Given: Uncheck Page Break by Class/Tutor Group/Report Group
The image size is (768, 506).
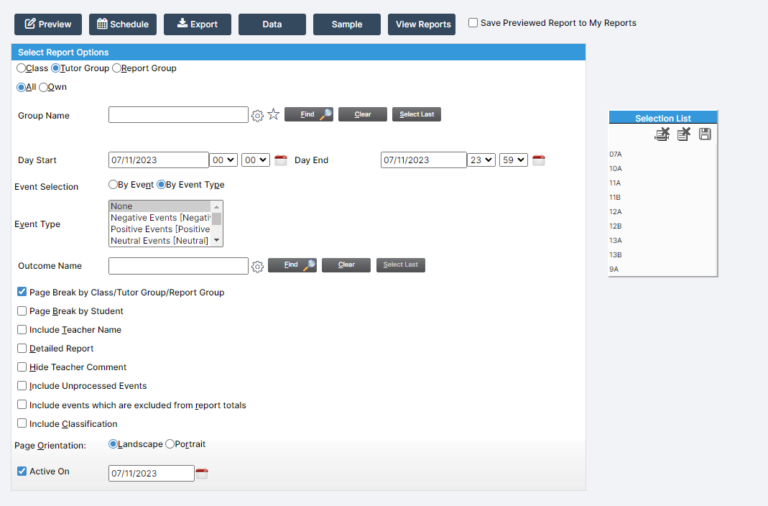Looking at the screenshot, I should point(22,292).
